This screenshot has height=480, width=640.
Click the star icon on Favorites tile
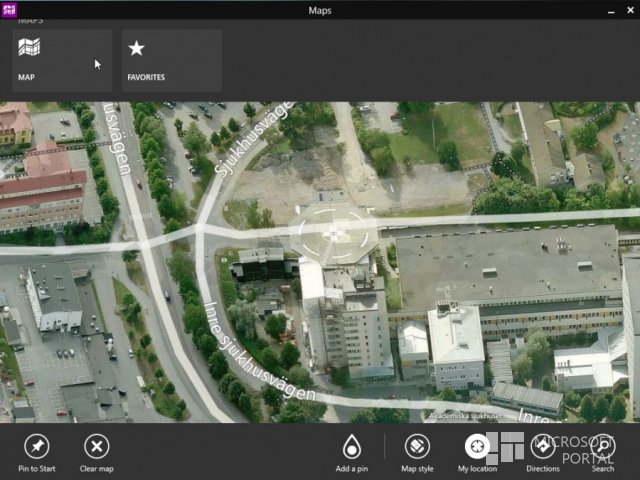(136, 48)
